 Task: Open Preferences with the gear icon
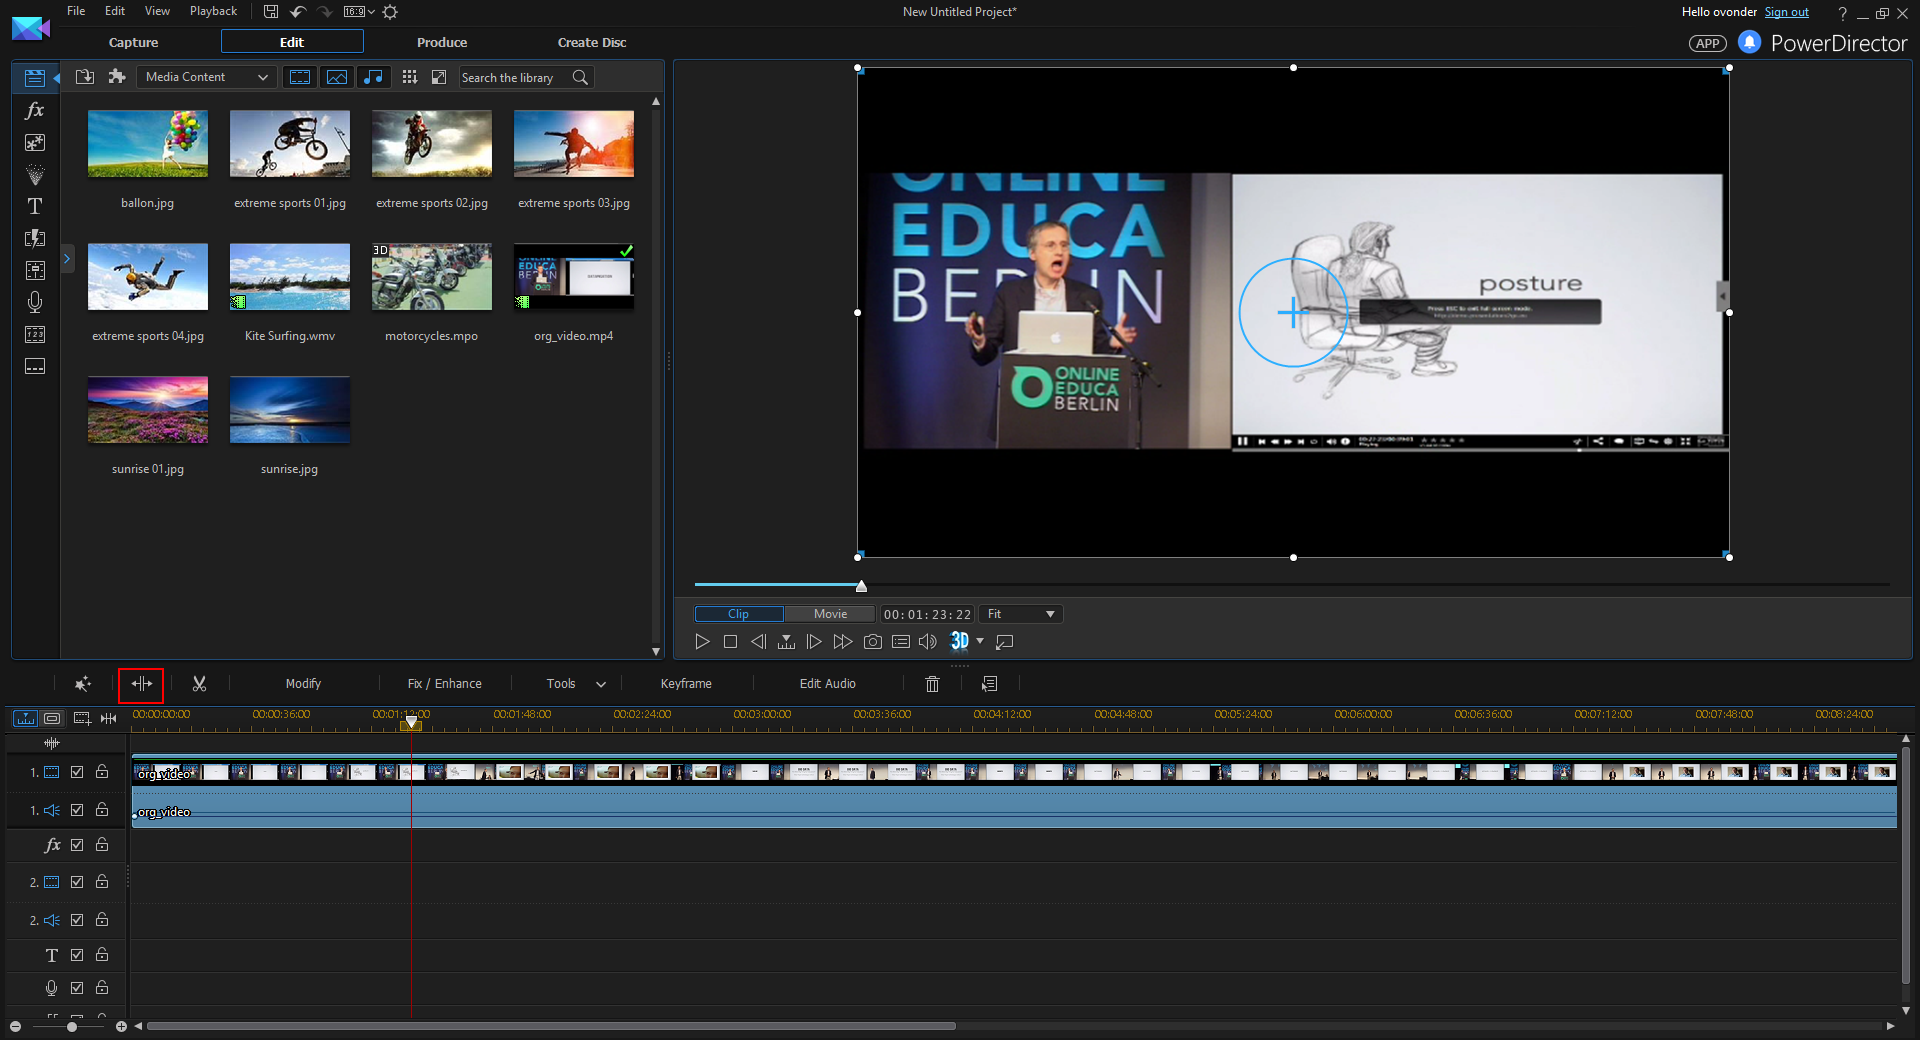click(390, 12)
